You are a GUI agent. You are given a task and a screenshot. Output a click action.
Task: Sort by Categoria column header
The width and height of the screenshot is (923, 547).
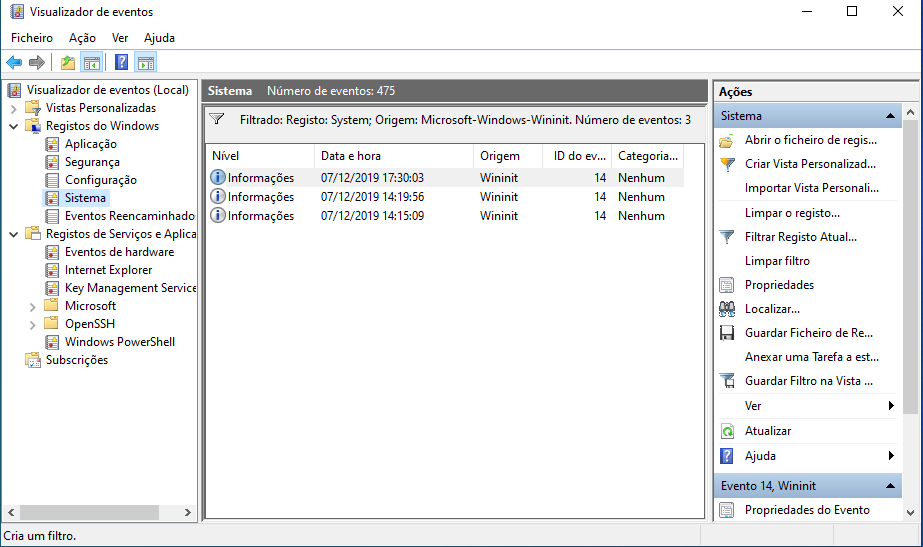tap(648, 156)
